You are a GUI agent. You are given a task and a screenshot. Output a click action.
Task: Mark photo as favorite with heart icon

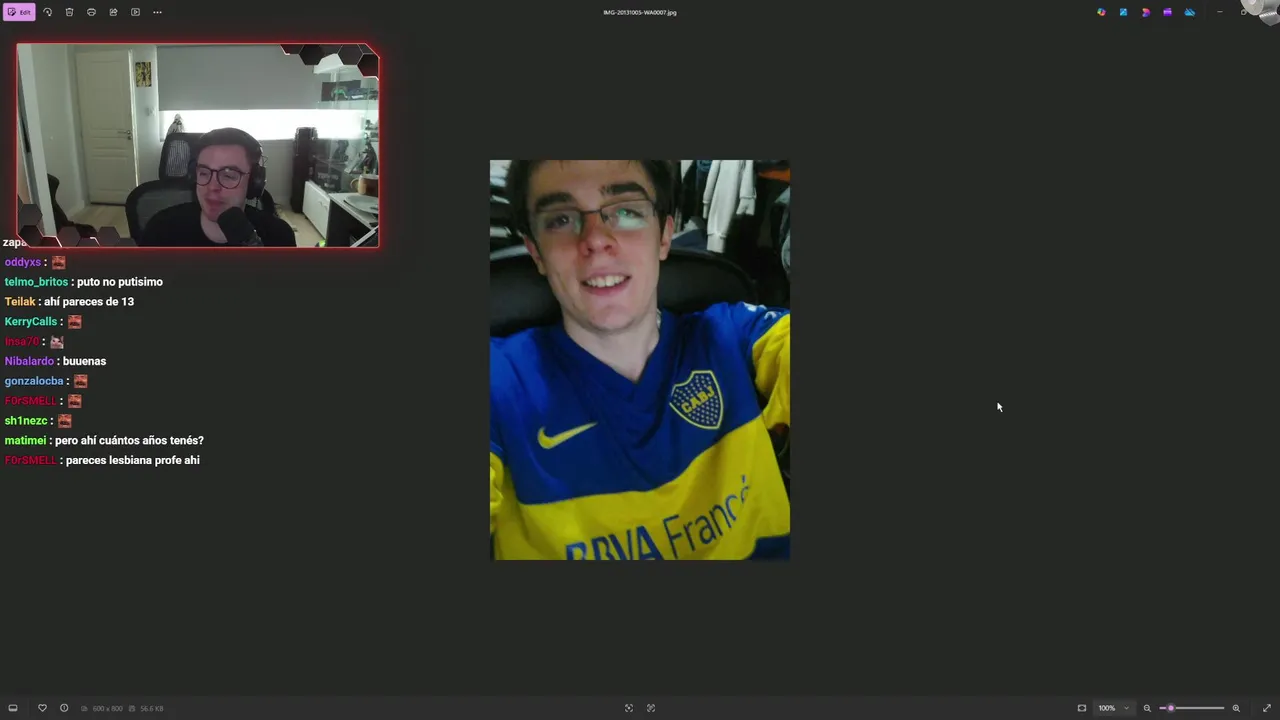tap(42, 708)
